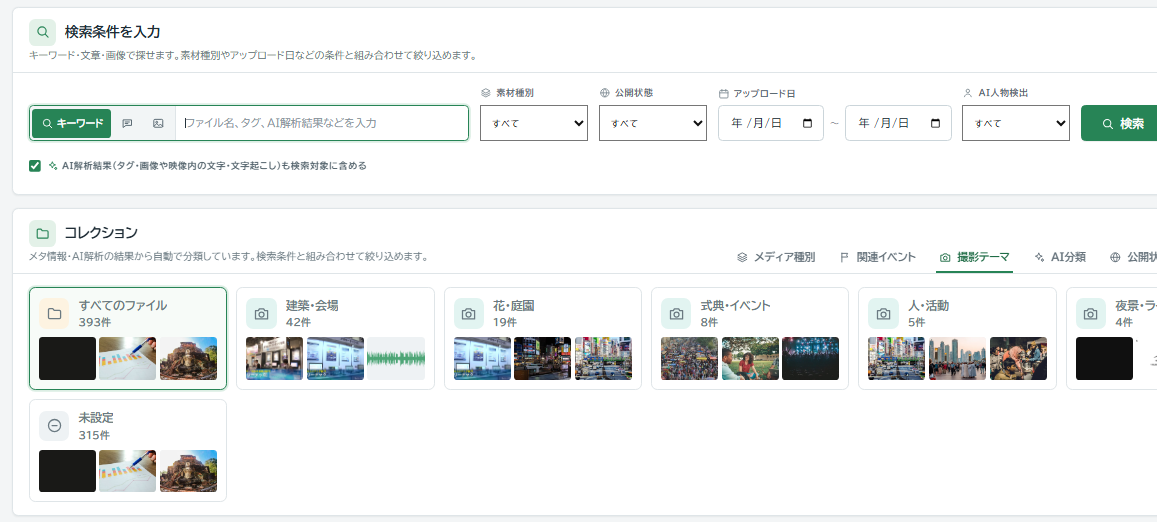
Task: Open the 人・活動 collection
Action: pos(957,338)
